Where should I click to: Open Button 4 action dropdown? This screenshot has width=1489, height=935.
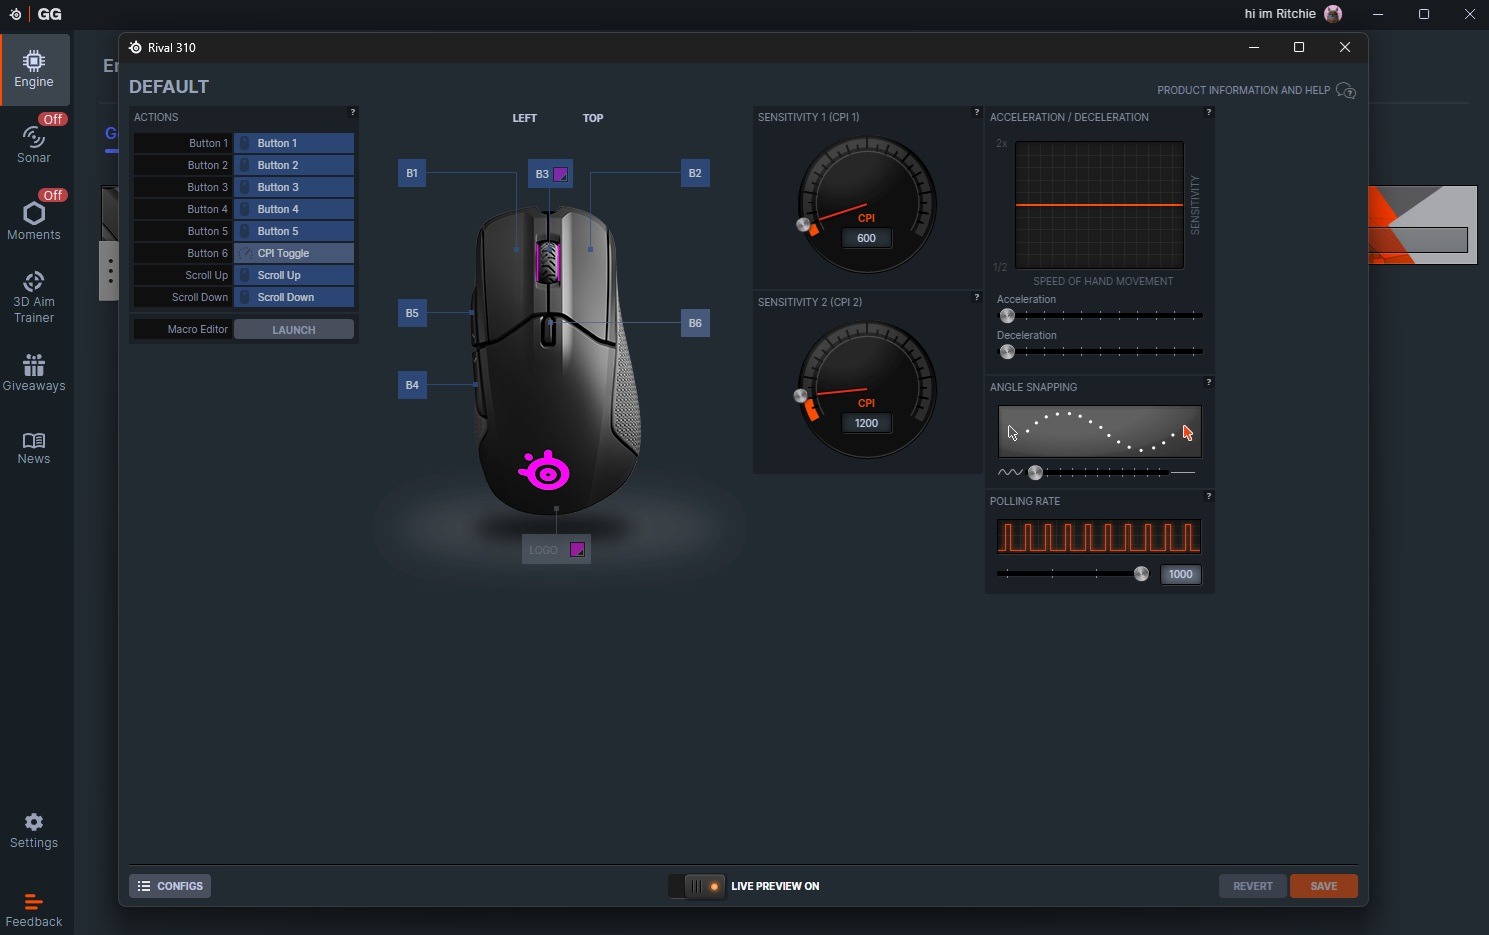294,209
